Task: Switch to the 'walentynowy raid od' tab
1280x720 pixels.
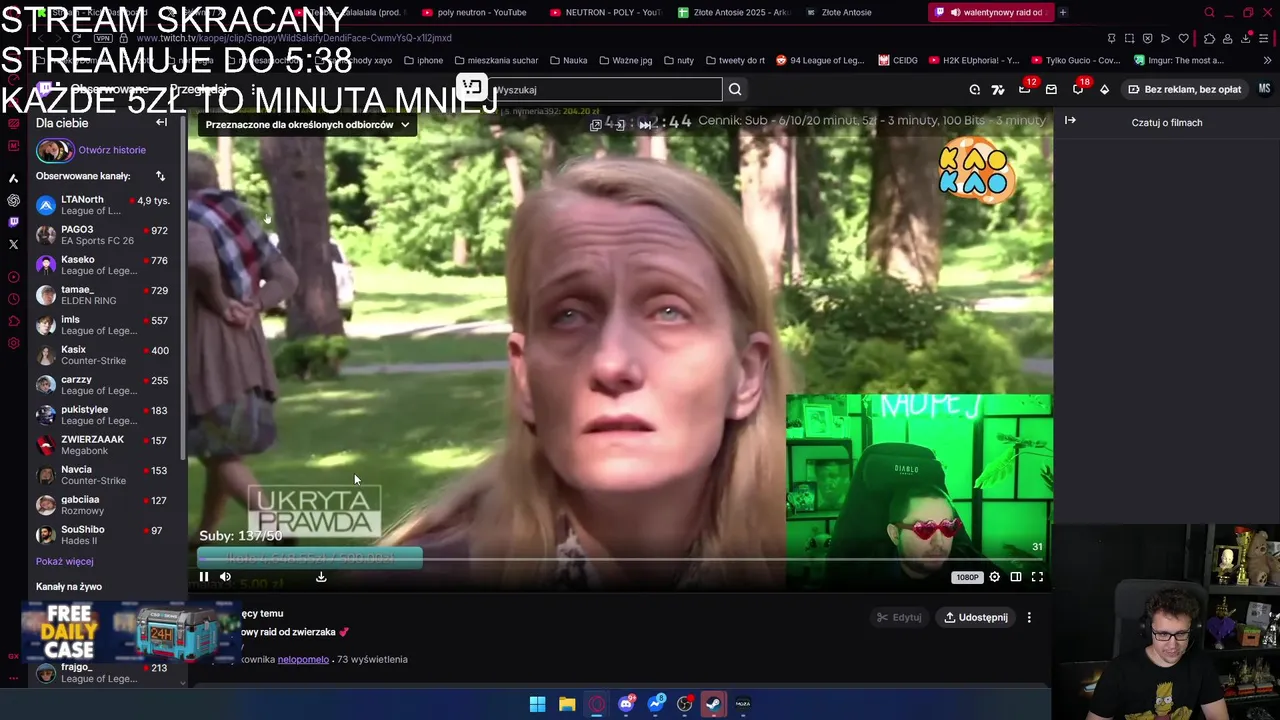Action: [990, 12]
